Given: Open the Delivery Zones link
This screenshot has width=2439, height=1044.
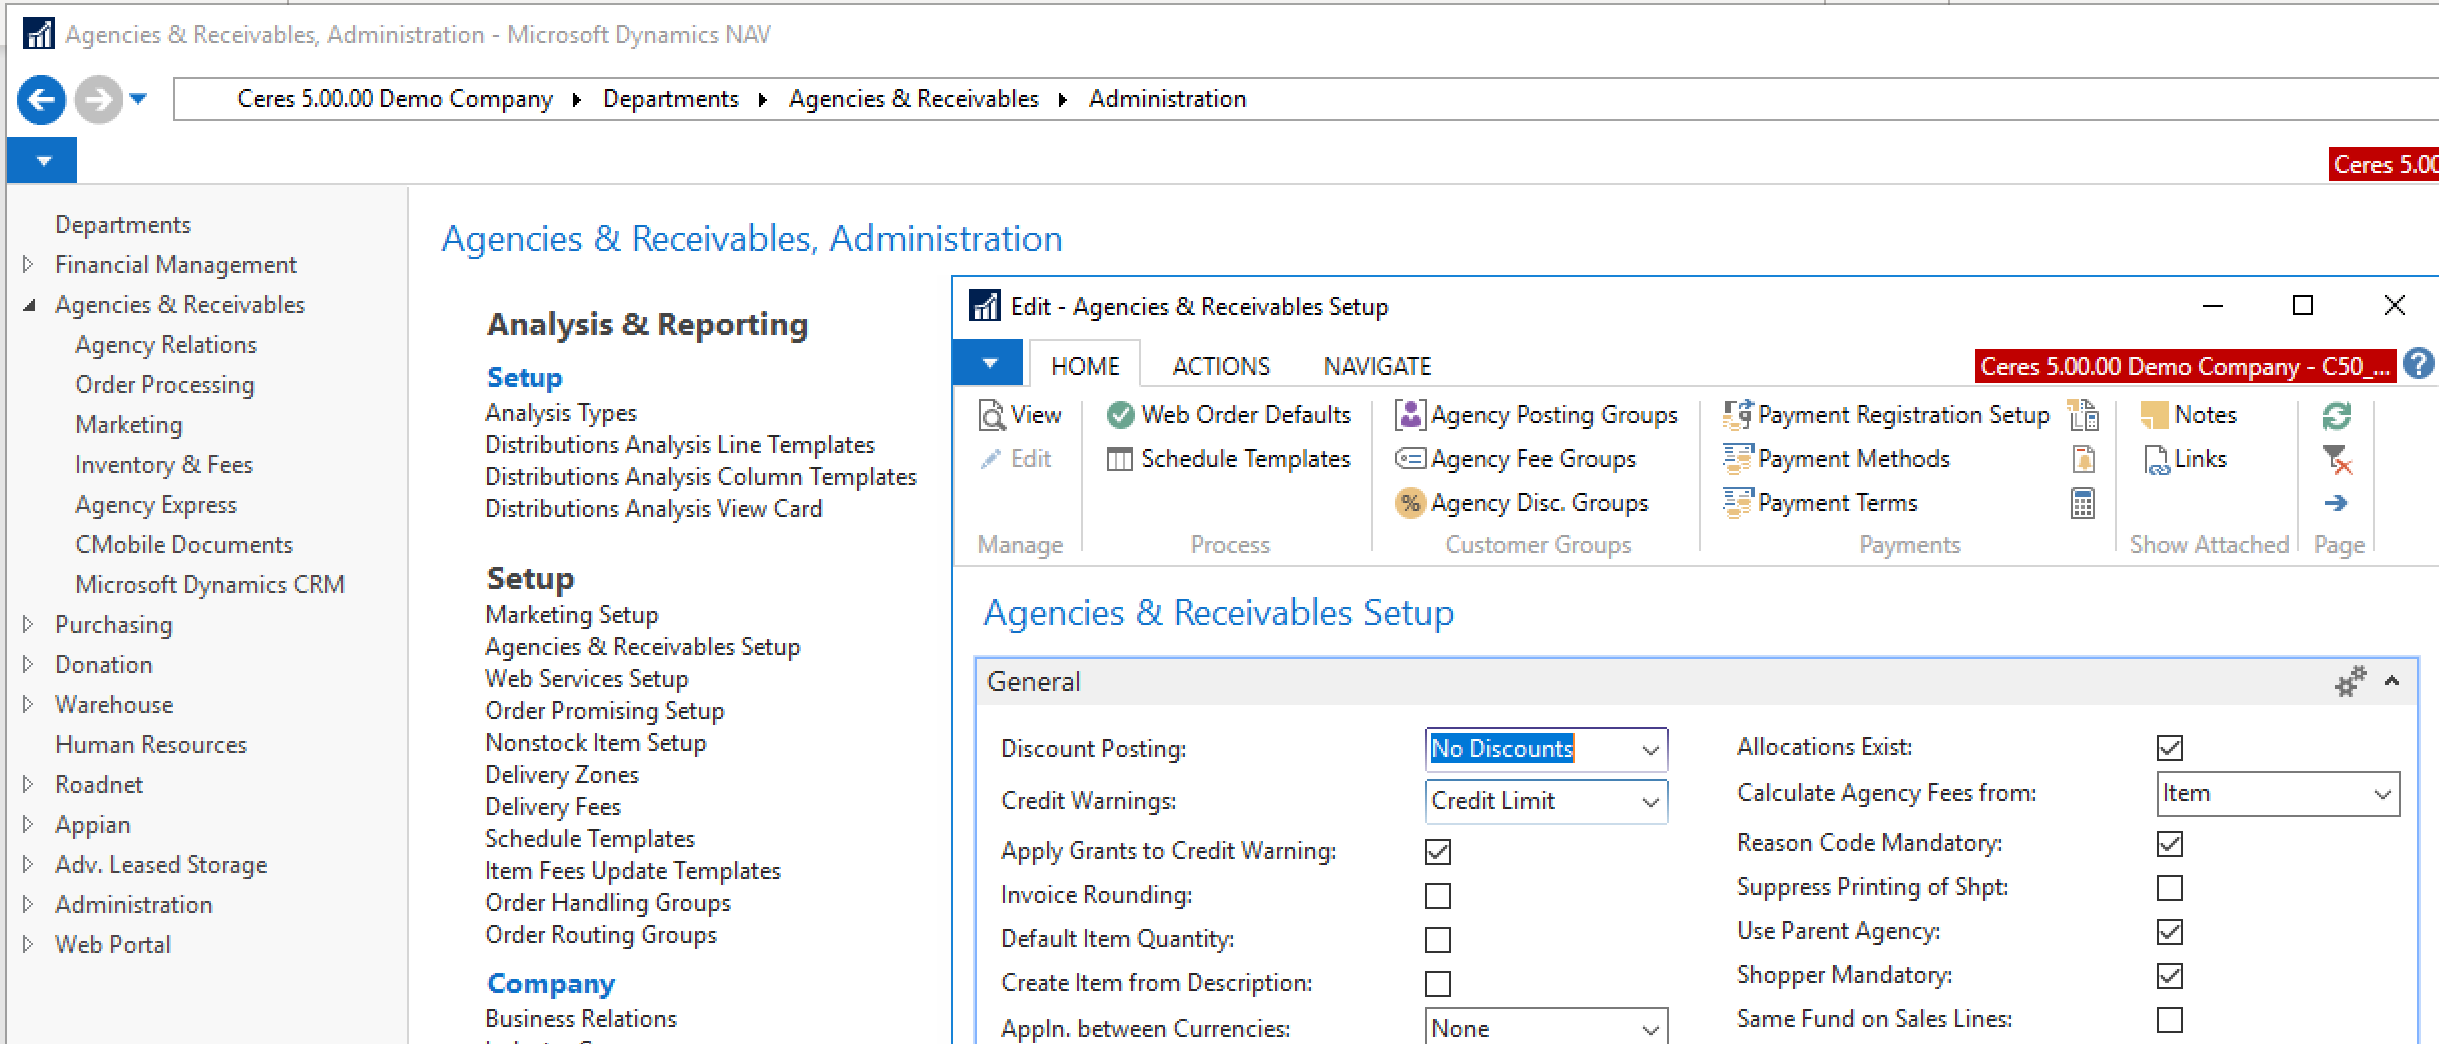Looking at the screenshot, I should click(x=562, y=775).
